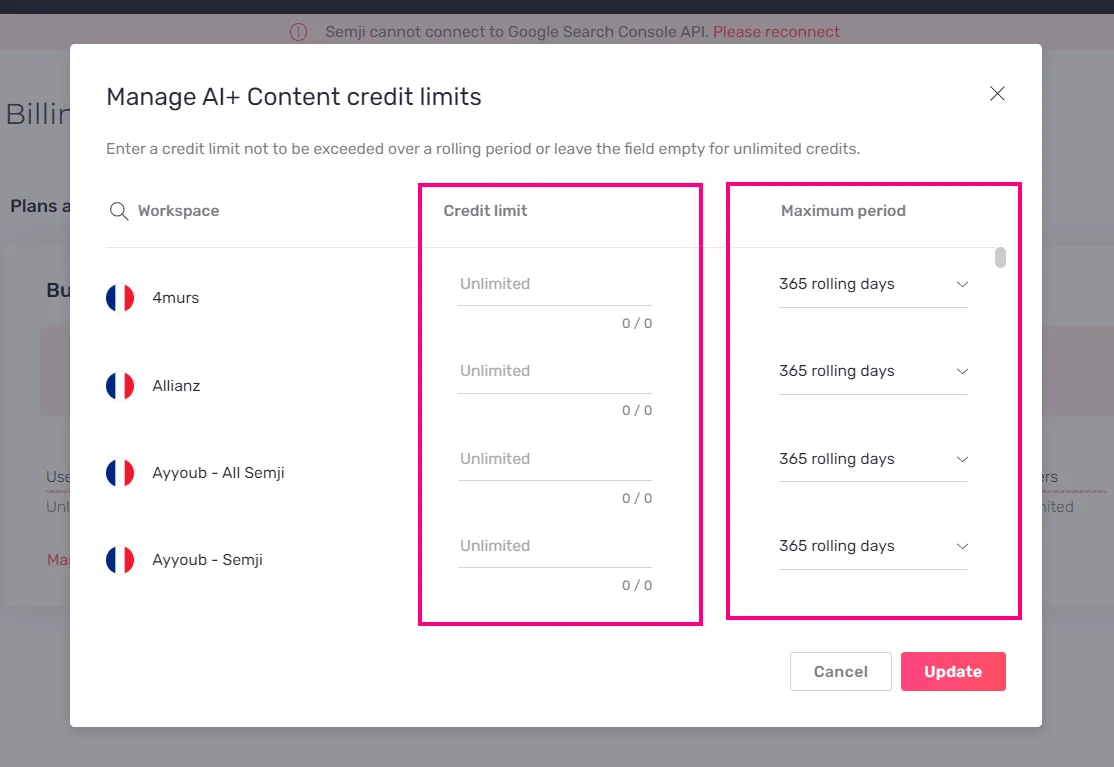Click the Ayyoub - Semji flag icon

(120, 560)
